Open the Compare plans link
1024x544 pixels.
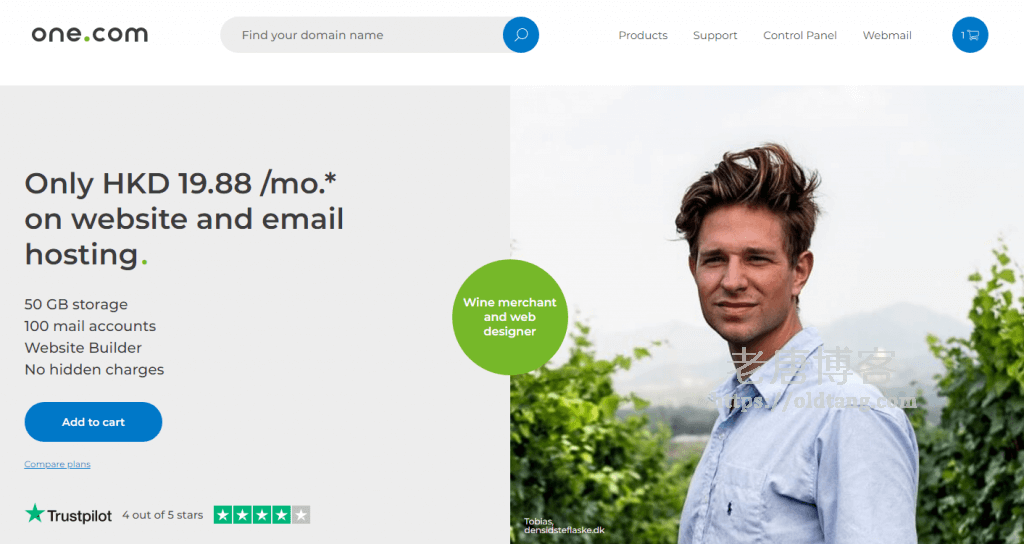(x=57, y=464)
